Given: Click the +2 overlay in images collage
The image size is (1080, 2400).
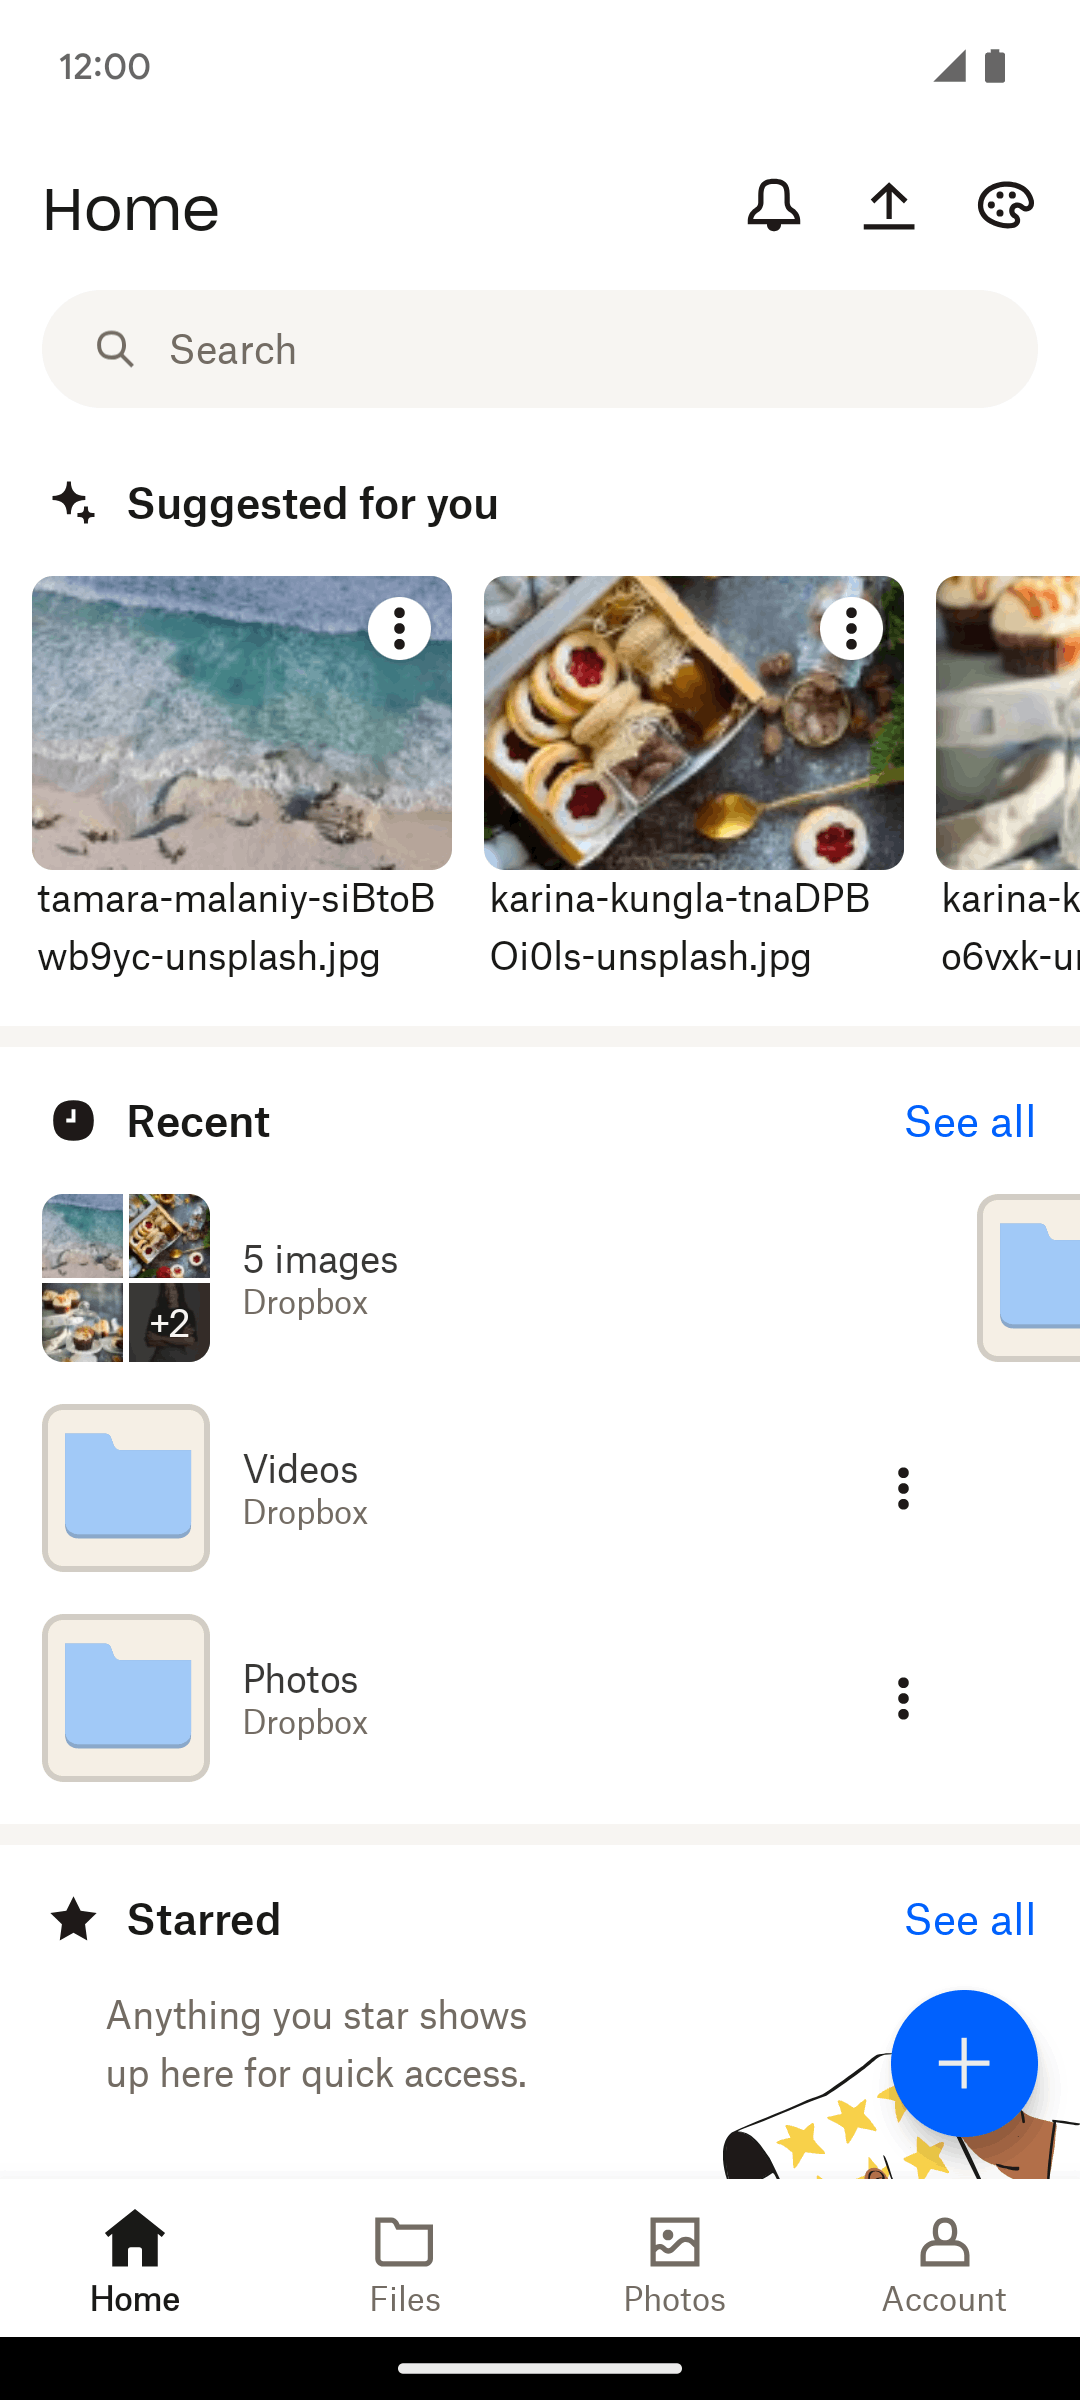Looking at the screenshot, I should pyautogui.click(x=169, y=1323).
